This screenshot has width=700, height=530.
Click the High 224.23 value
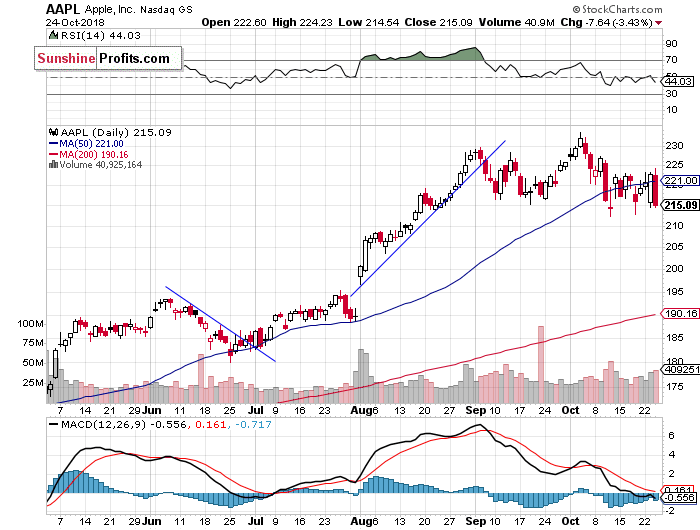pos(302,22)
